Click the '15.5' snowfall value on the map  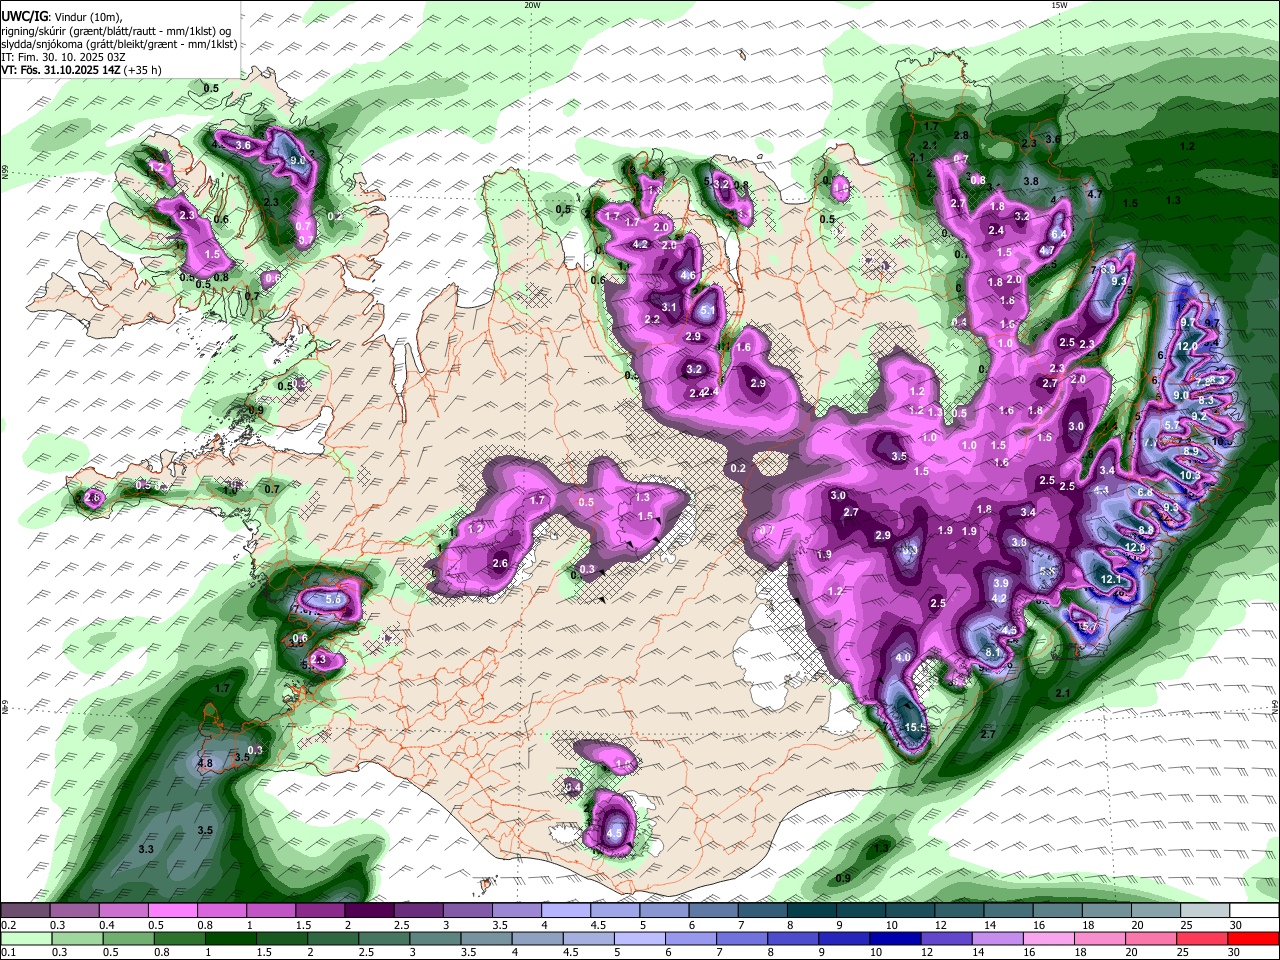(x=915, y=728)
